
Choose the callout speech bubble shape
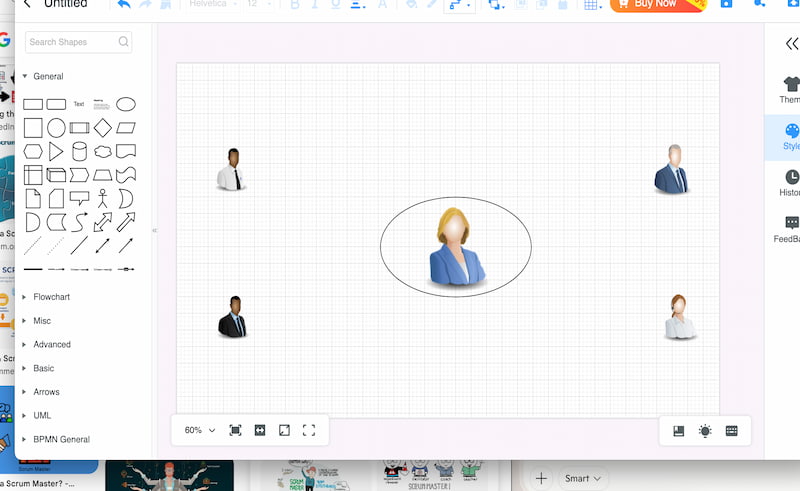pos(79,199)
